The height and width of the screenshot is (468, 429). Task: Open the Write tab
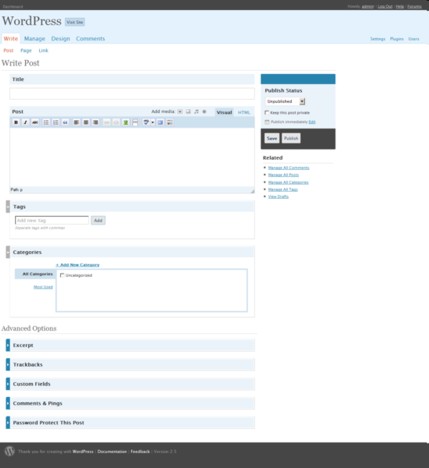[x=11, y=39]
